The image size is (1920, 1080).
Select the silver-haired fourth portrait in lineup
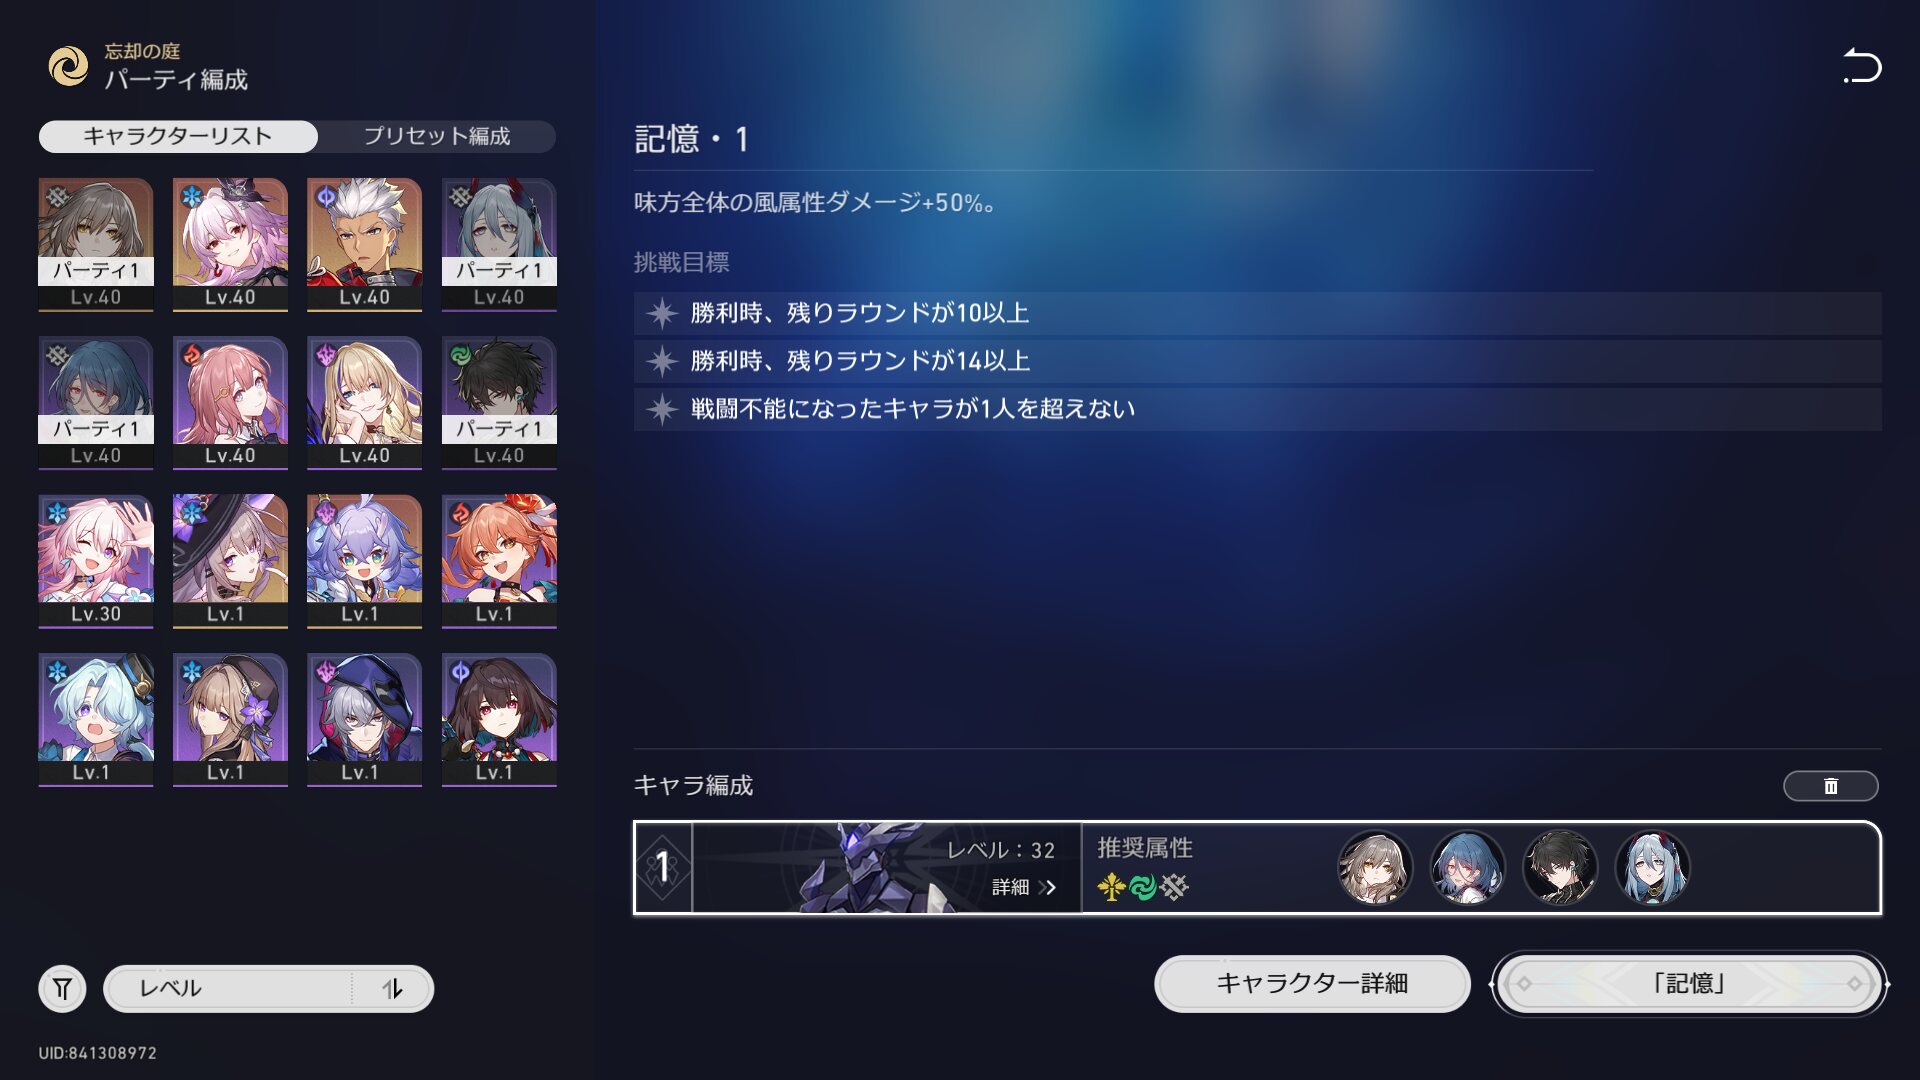point(1652,867)
